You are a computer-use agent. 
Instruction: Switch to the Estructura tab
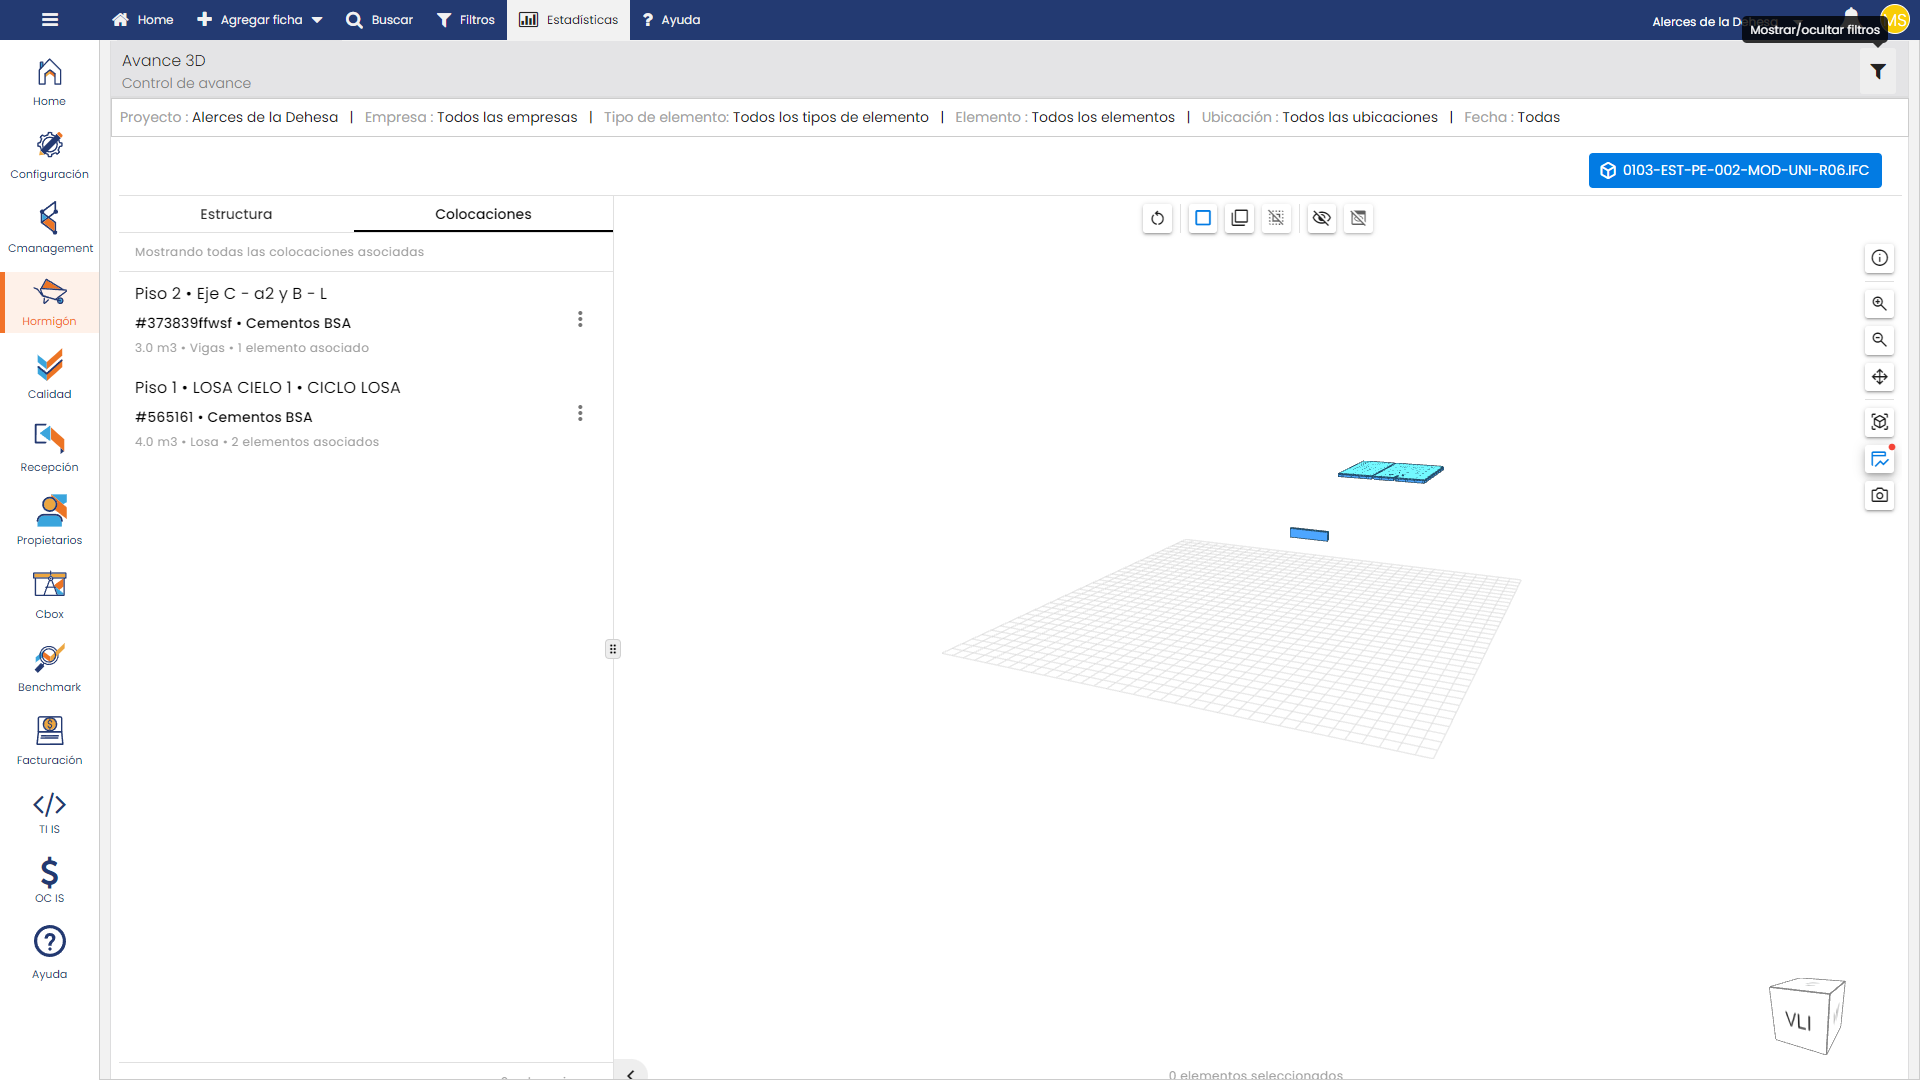pyautogui.click(x=236, y=214)
